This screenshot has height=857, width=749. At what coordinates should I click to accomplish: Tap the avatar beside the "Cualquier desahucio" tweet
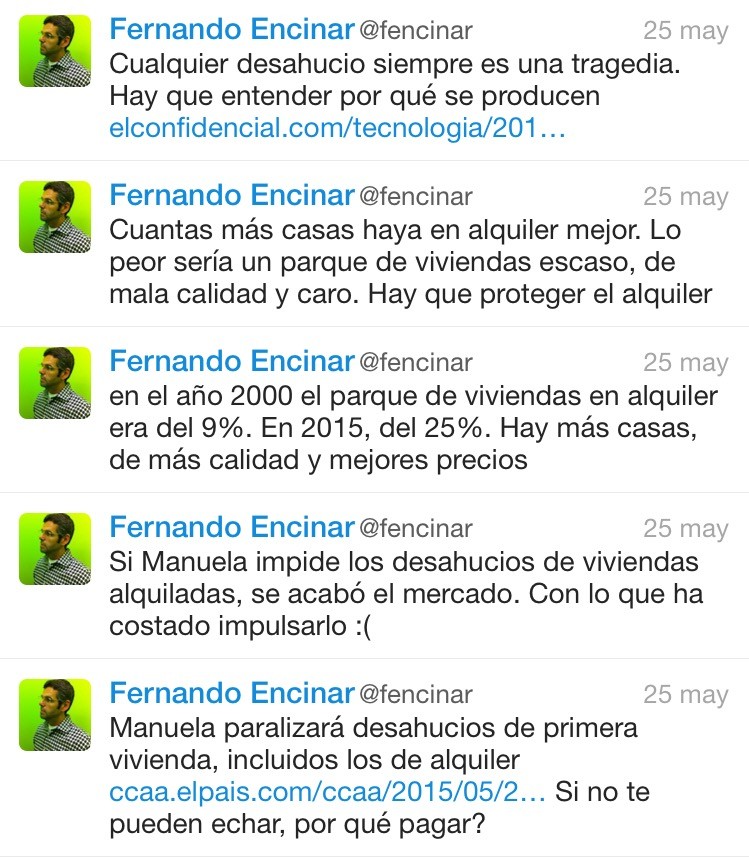(x=55, y=51)
